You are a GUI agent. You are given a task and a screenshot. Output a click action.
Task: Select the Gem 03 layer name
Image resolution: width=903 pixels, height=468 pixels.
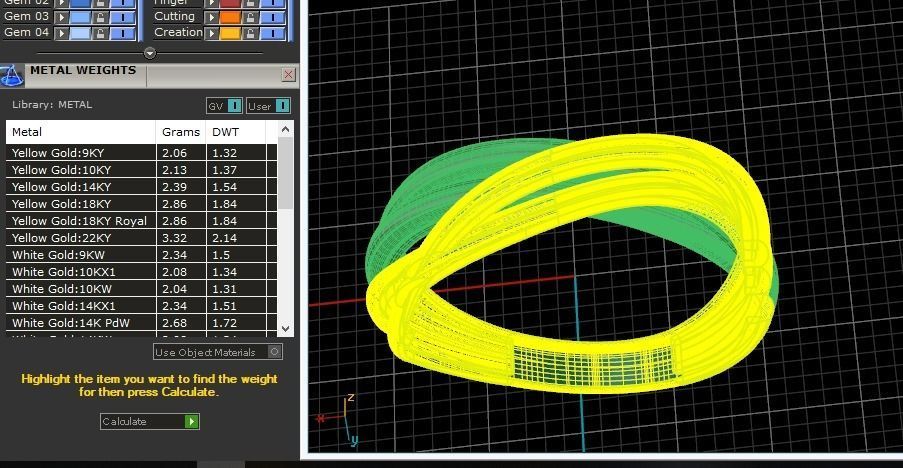tap(26, 17)
